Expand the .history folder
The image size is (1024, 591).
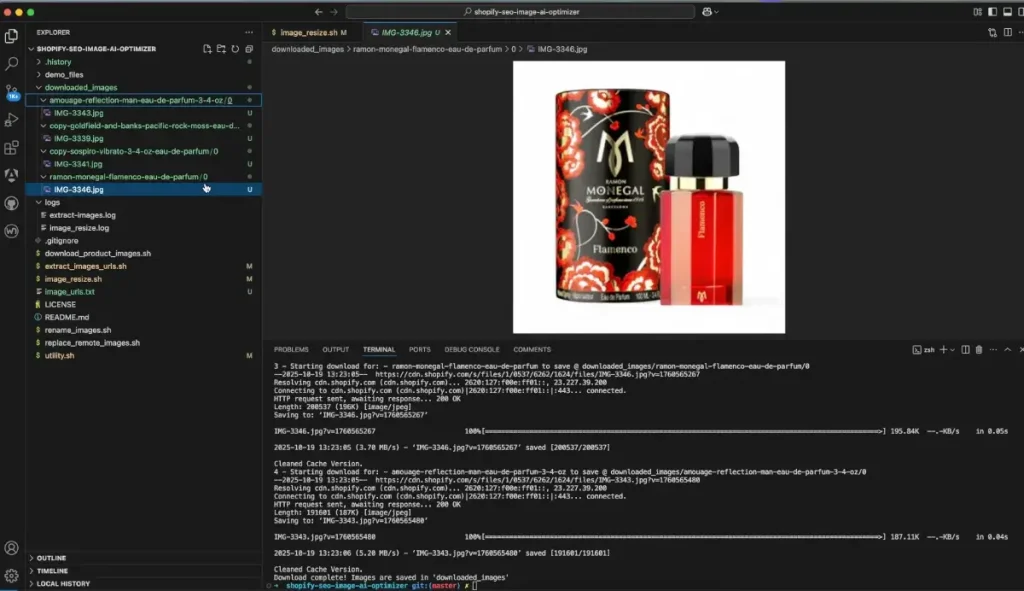click(x=58, y=62)
